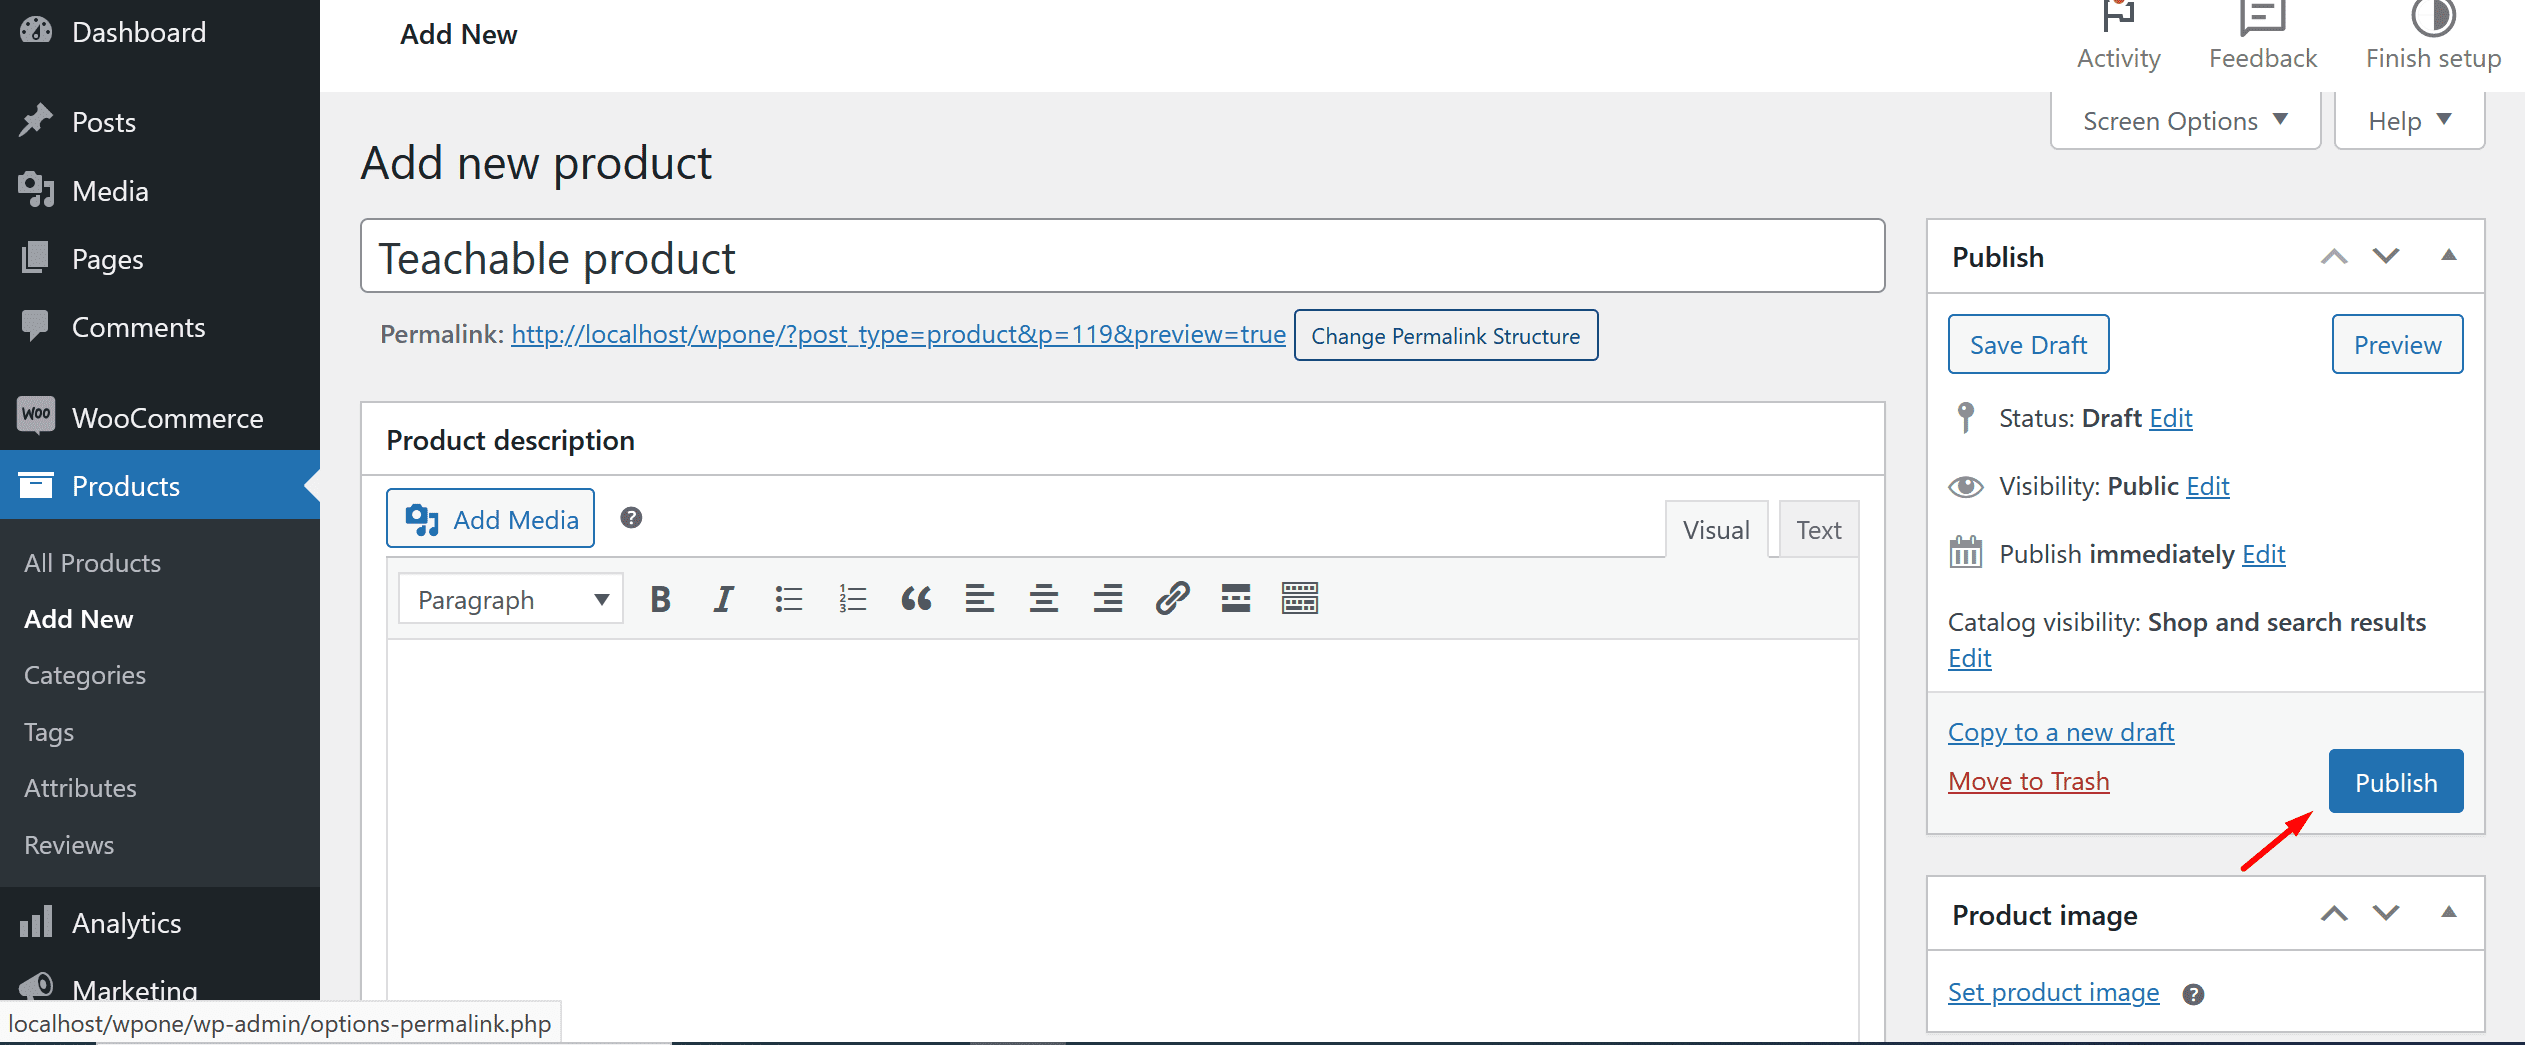This screenshot has width=2525, height=1045.
Task: Click Set product image link
Action: pyautogui.click(x=2053, y=992)
